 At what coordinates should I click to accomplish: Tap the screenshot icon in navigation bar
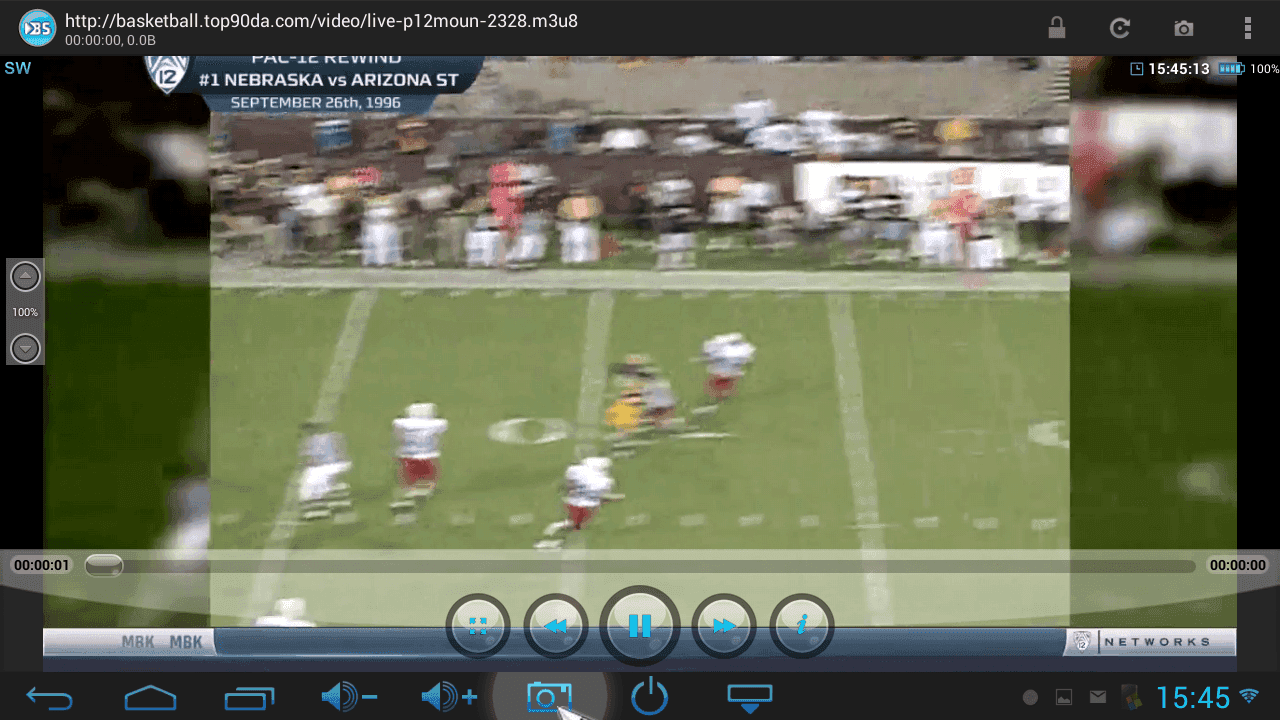[x=549, y=697]
